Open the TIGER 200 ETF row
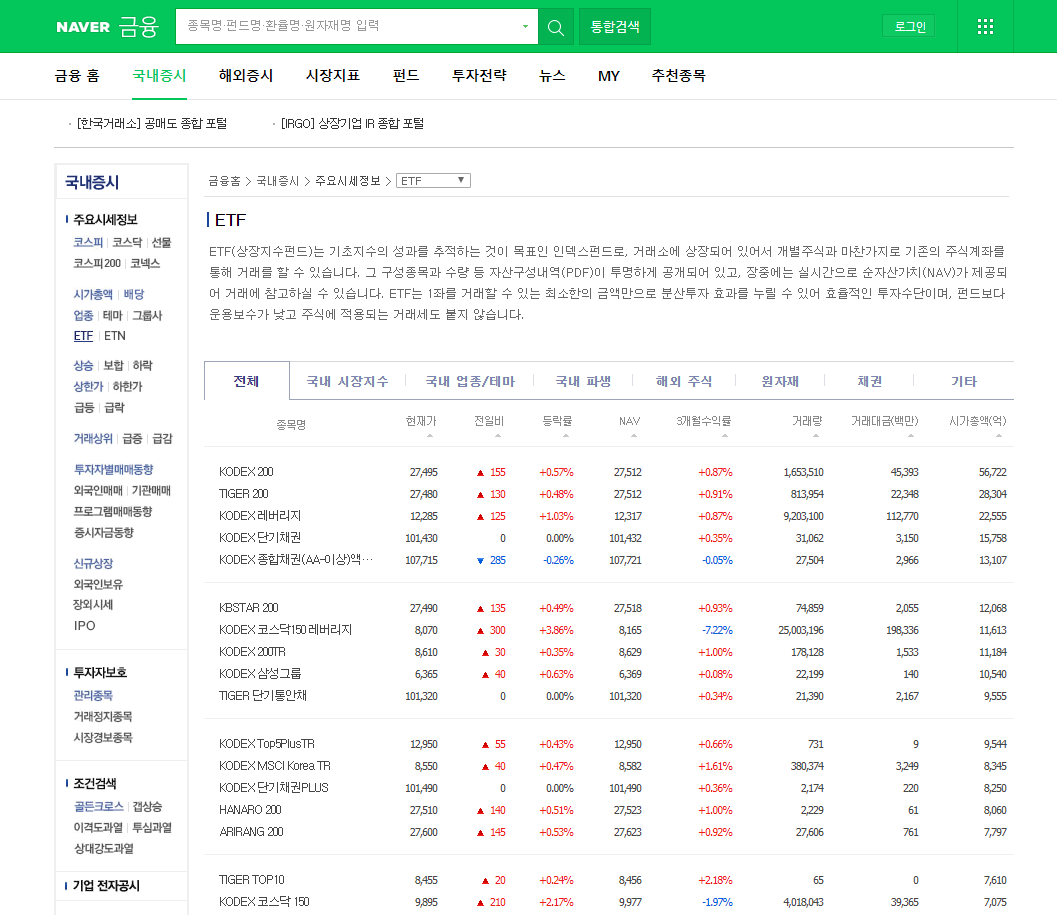1057x915 pixels. [x=243, y=494]
